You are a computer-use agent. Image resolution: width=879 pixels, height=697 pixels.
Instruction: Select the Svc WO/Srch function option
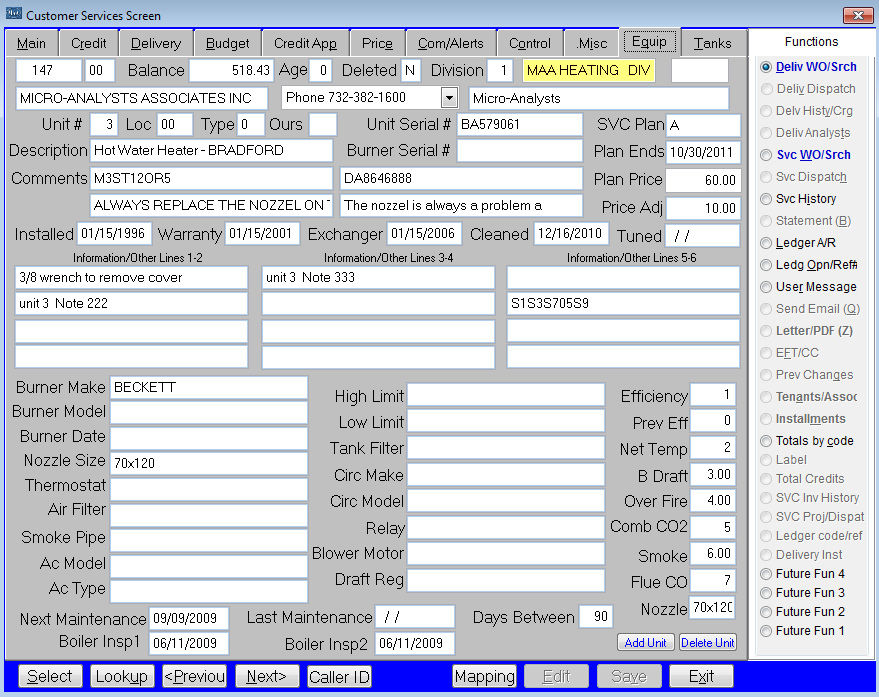766,155
